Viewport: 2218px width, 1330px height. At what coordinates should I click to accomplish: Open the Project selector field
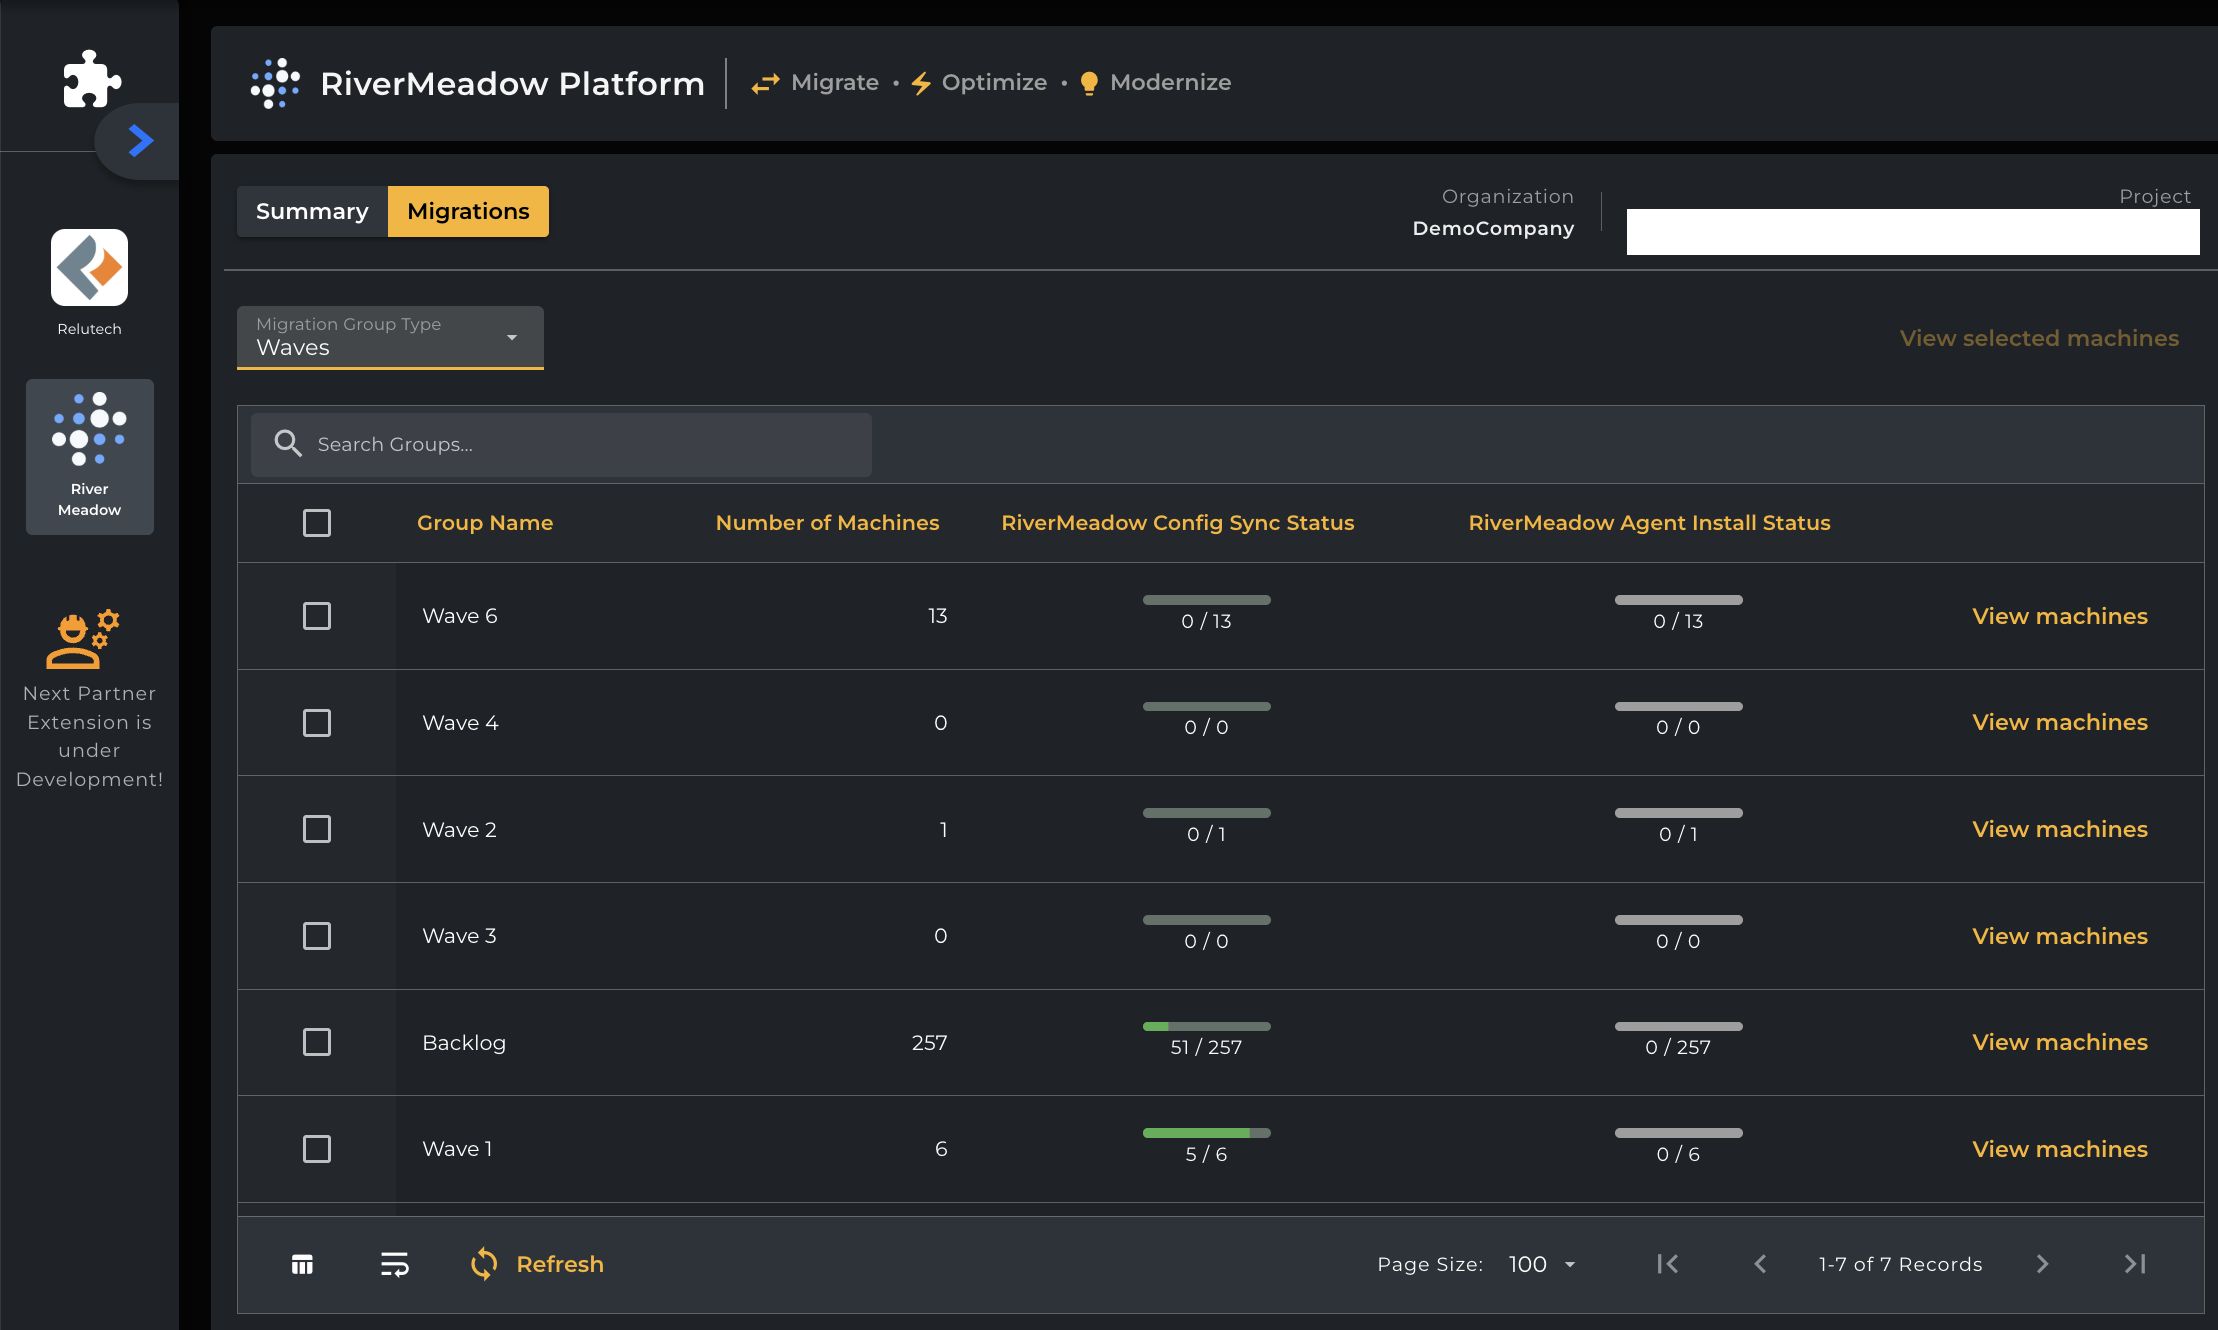[x=1912, y=231]
